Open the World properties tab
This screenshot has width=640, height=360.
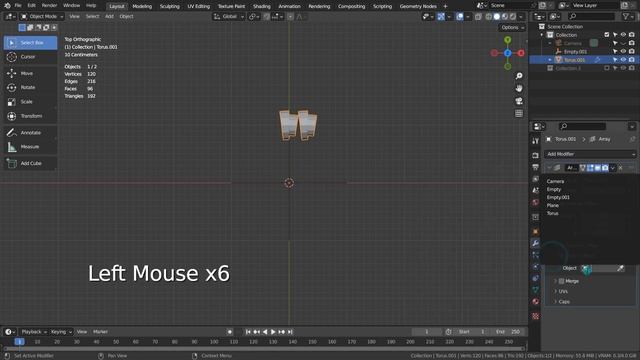coord(536,202)
